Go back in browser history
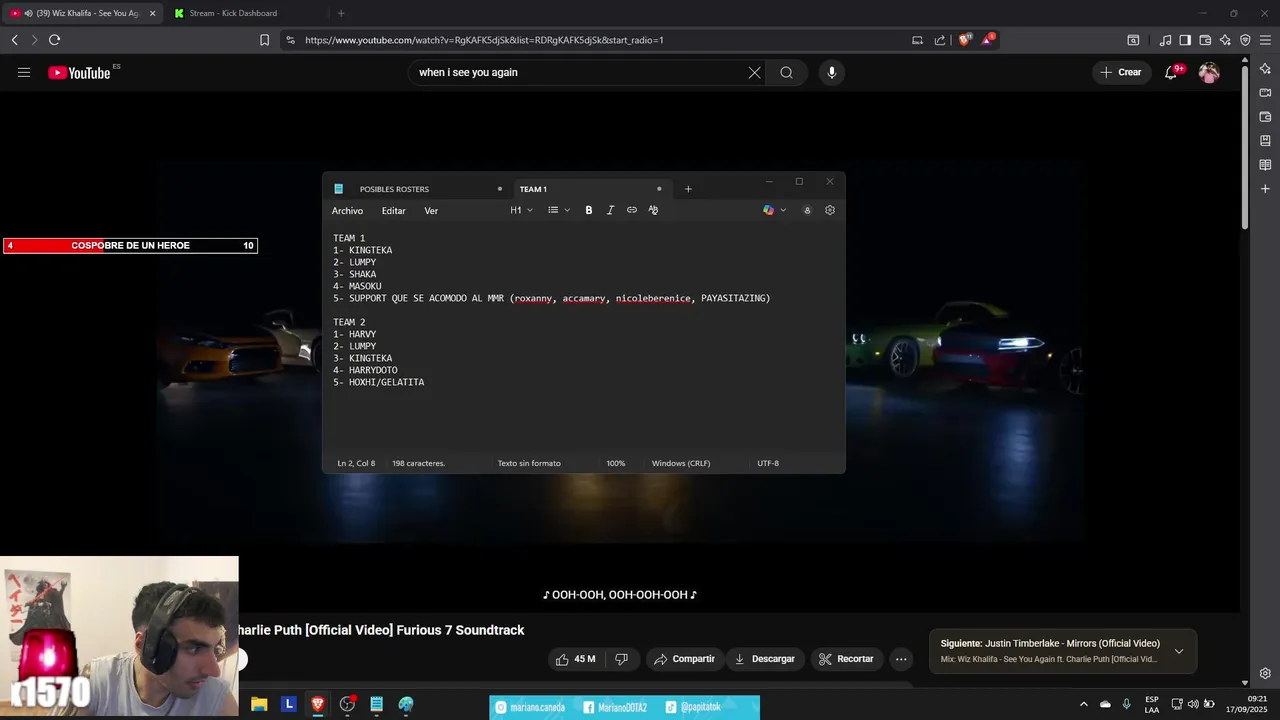Viewport: 1280px width, 720px height. (14, 40)
